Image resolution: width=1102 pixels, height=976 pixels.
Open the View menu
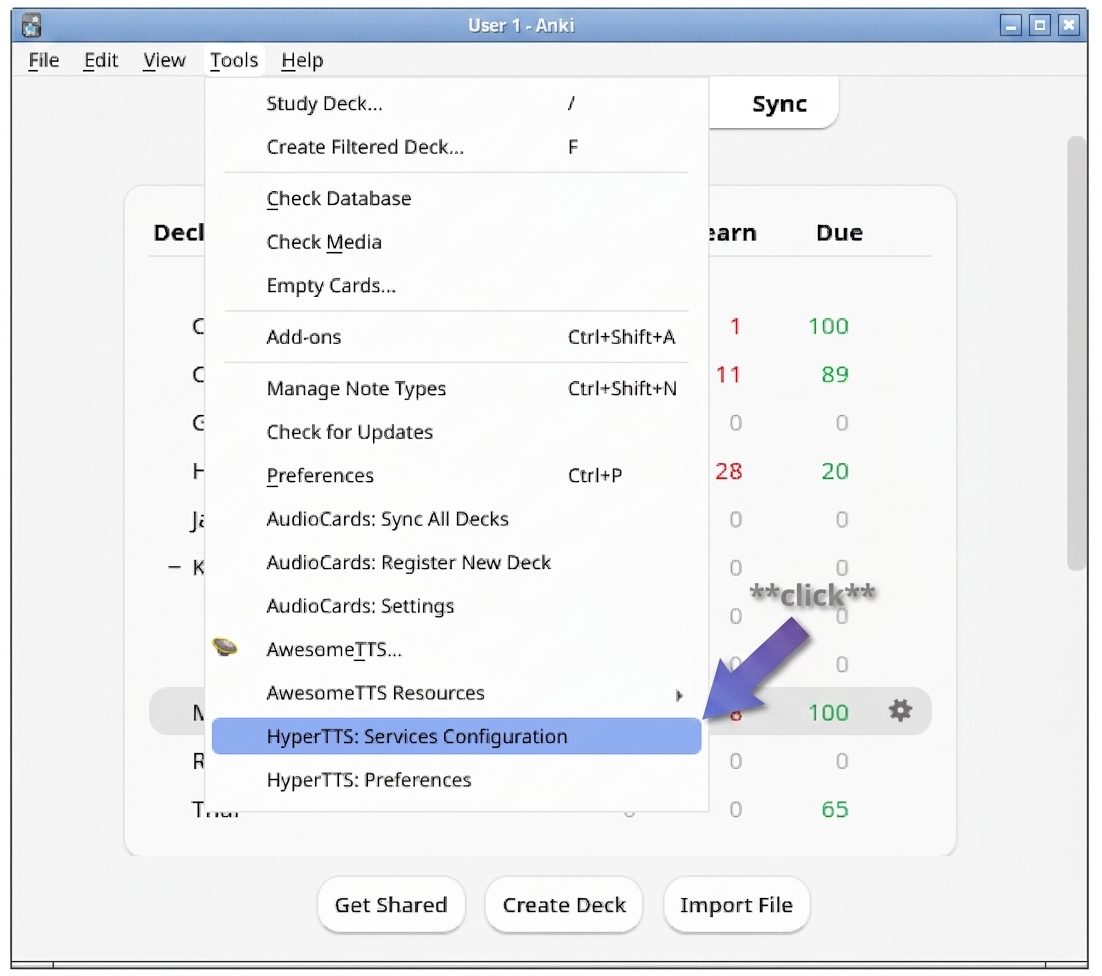click(x=164, y=60)
